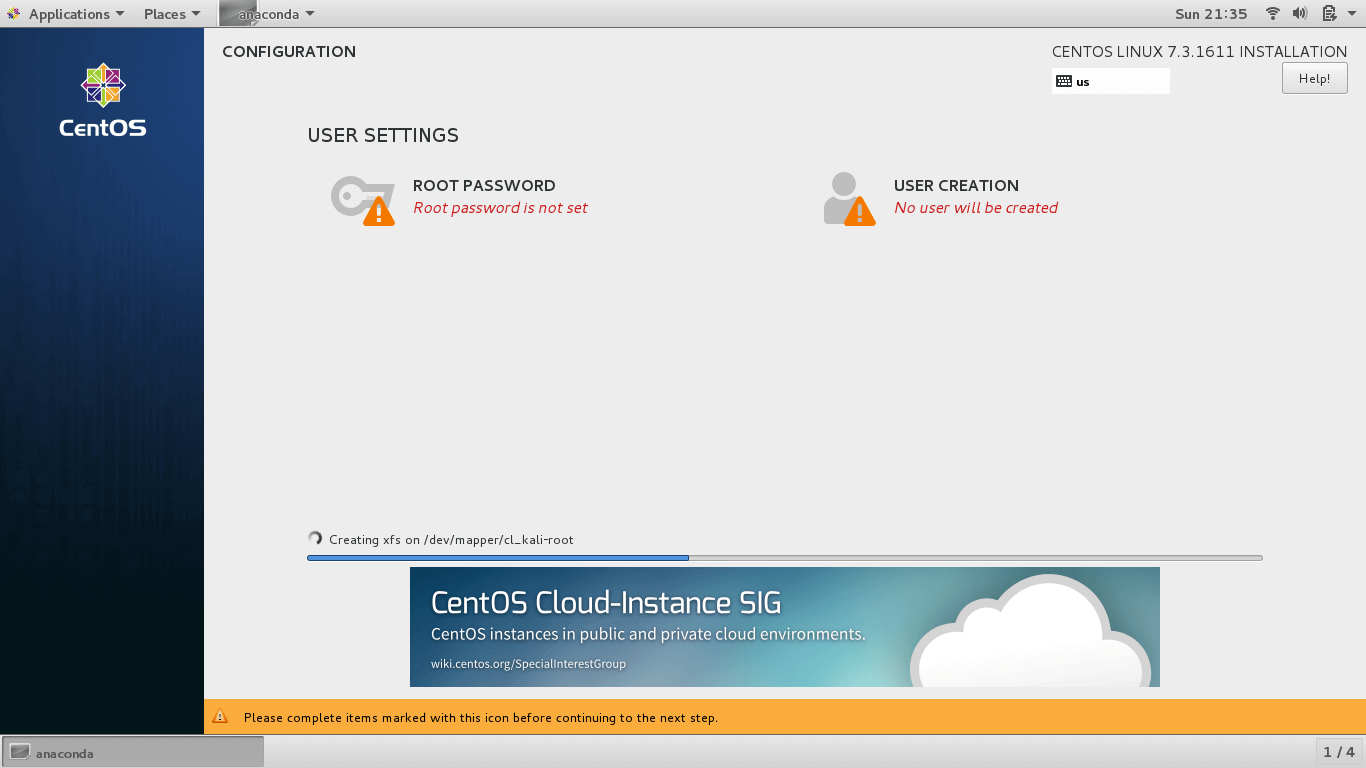
Task: Click the keyboard layout icon next to 'us'
Action: (1064, 82)
